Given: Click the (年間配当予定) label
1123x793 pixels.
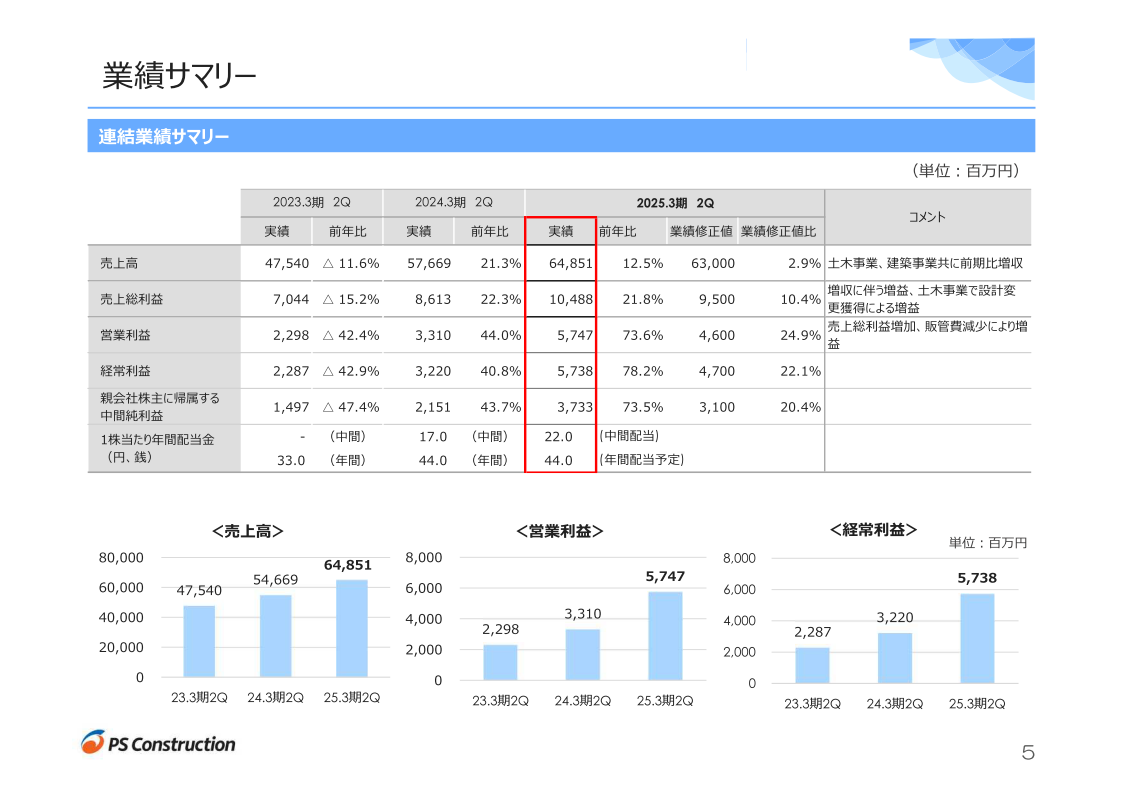Looking at the screenshot, I should (x=642, y=459).
